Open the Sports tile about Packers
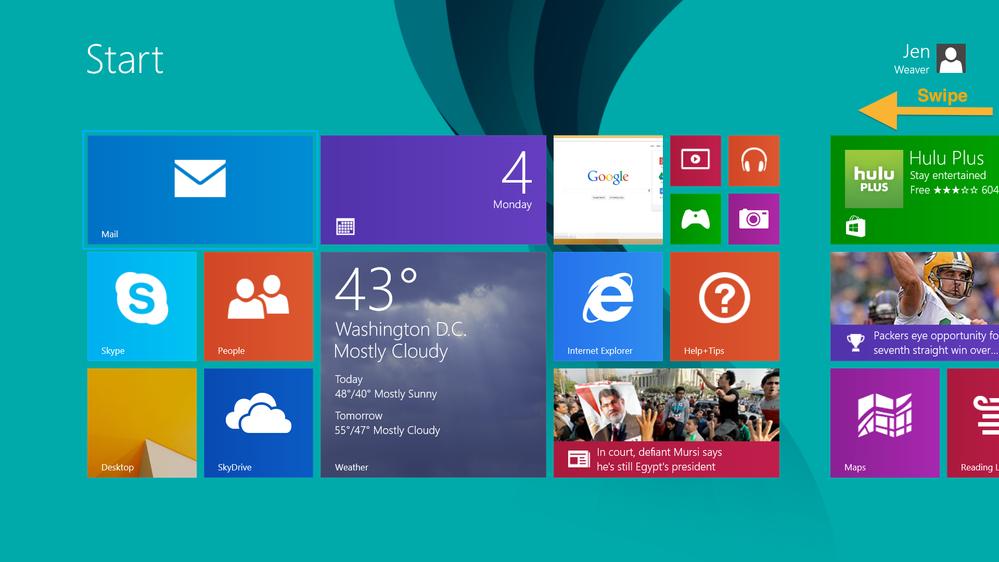999x562 pixels. pyautogui.click(x=914, y=306)
